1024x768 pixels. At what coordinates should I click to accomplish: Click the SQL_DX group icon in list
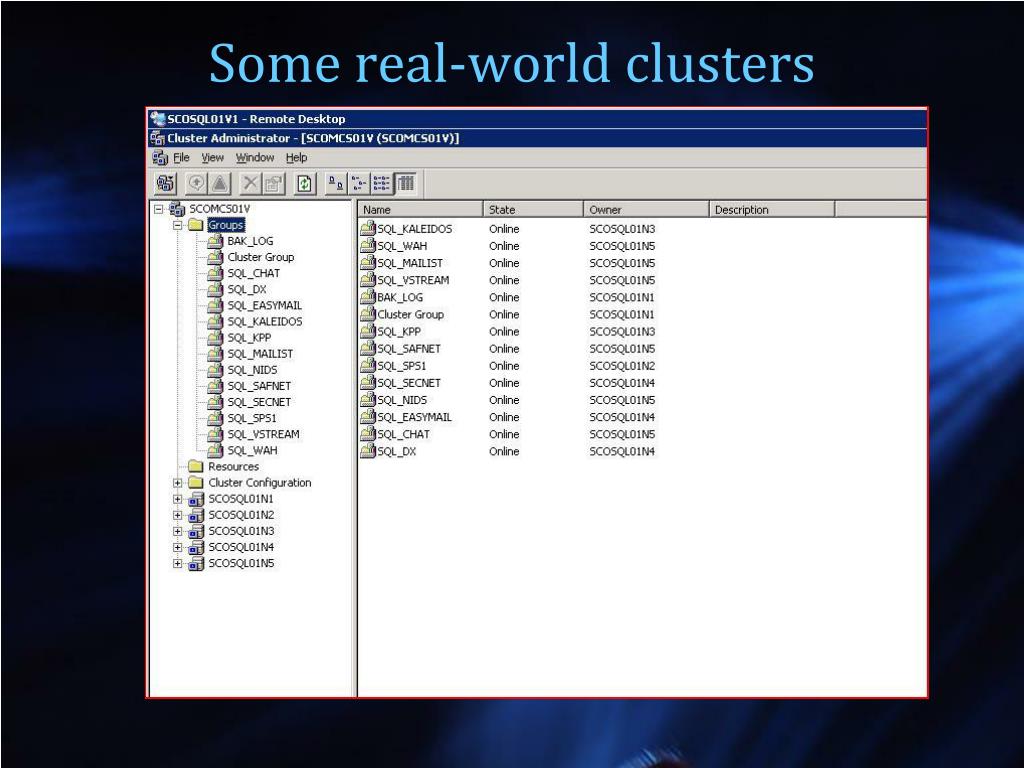point(368,451)
